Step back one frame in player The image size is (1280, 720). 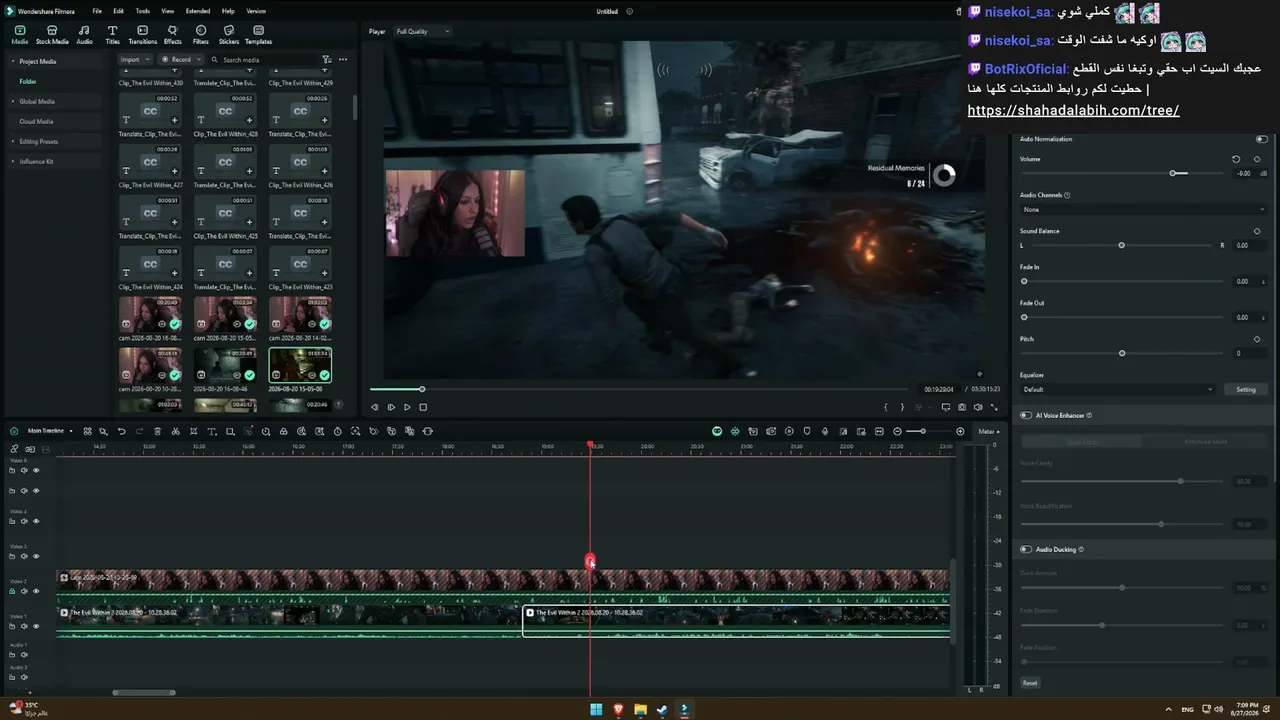(x=375, y=407)
